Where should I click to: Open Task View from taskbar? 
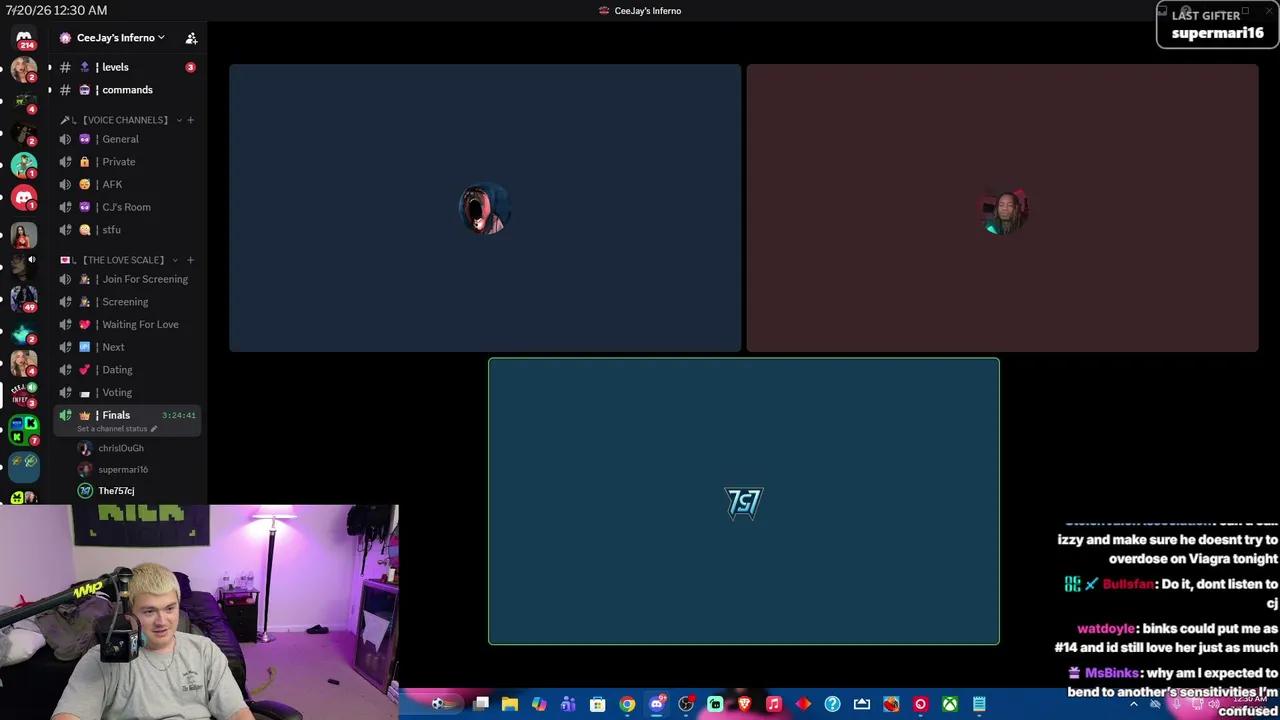[481, 704]
